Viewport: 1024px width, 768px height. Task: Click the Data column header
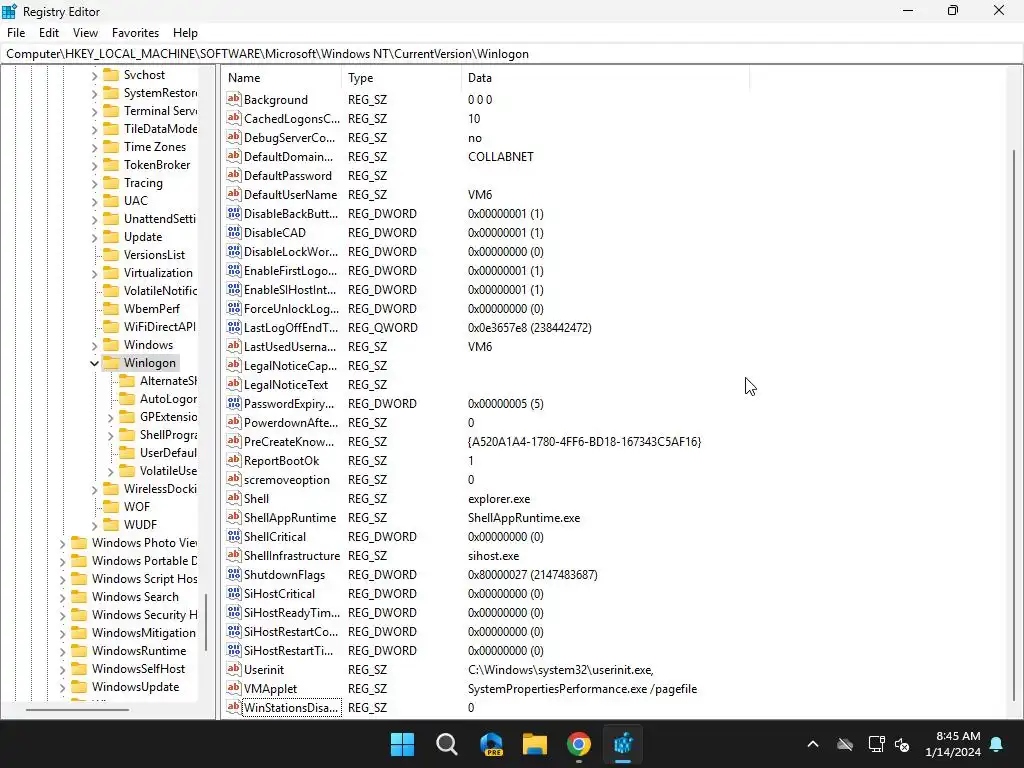click(x=605, y=78)
